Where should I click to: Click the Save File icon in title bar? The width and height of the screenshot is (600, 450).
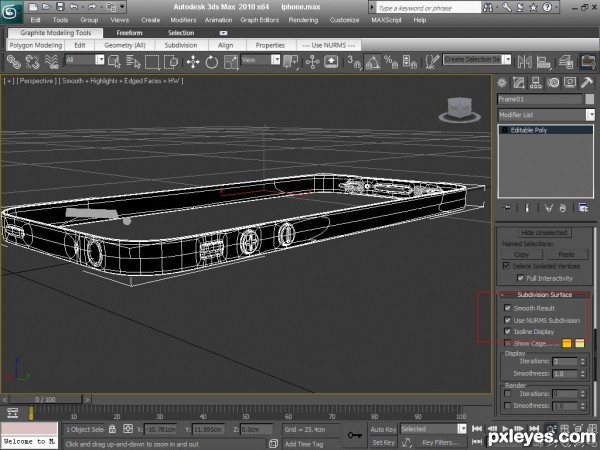[60, 7]
